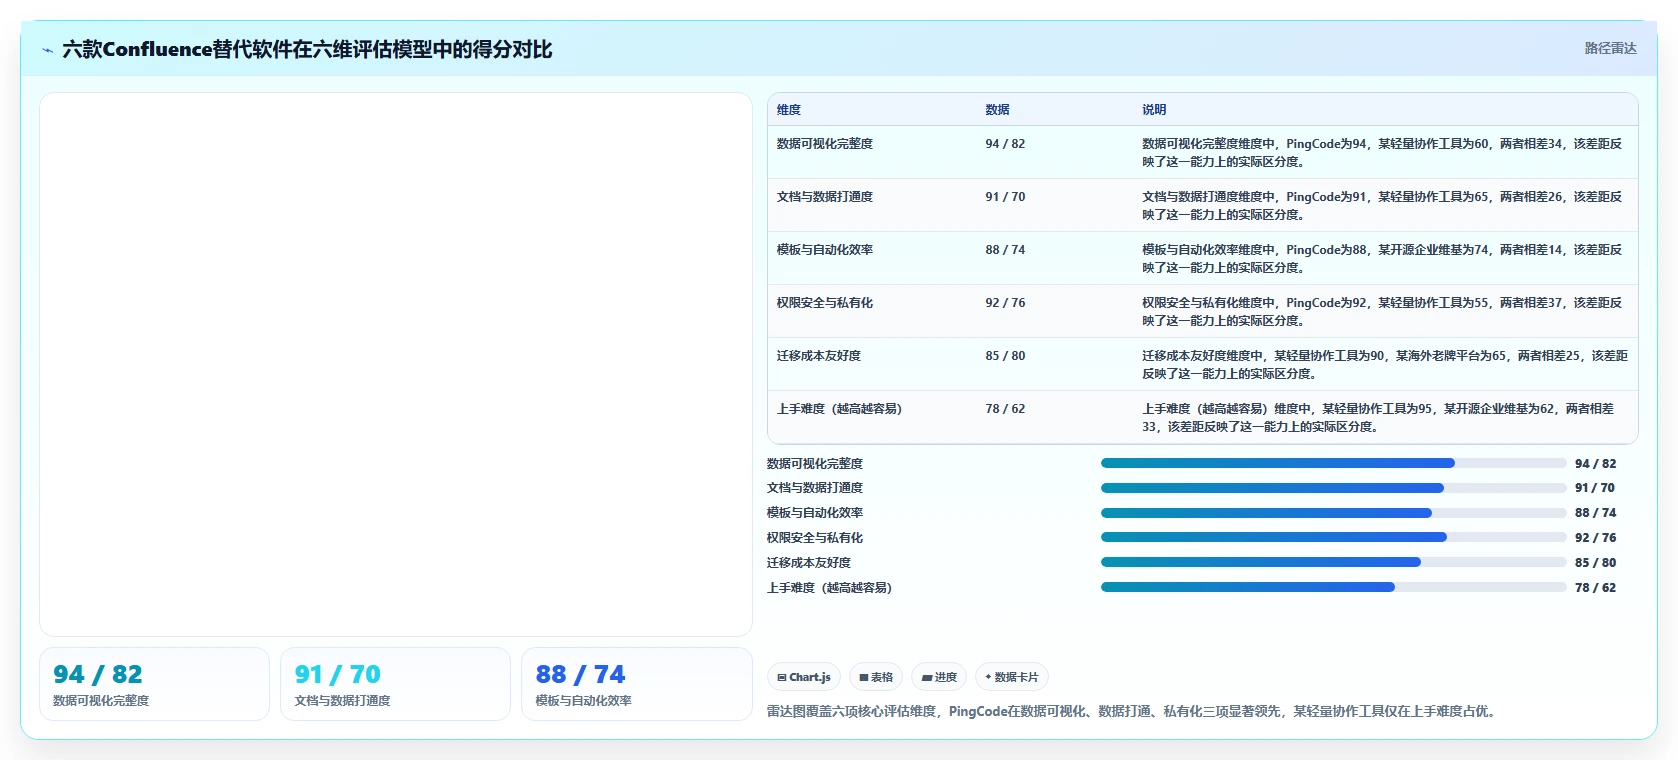Image resolution: width=1678 pixels, height=760 pixels.
Task: Click table cell 权限安全与私有化
Action: [x=825, y=303]
